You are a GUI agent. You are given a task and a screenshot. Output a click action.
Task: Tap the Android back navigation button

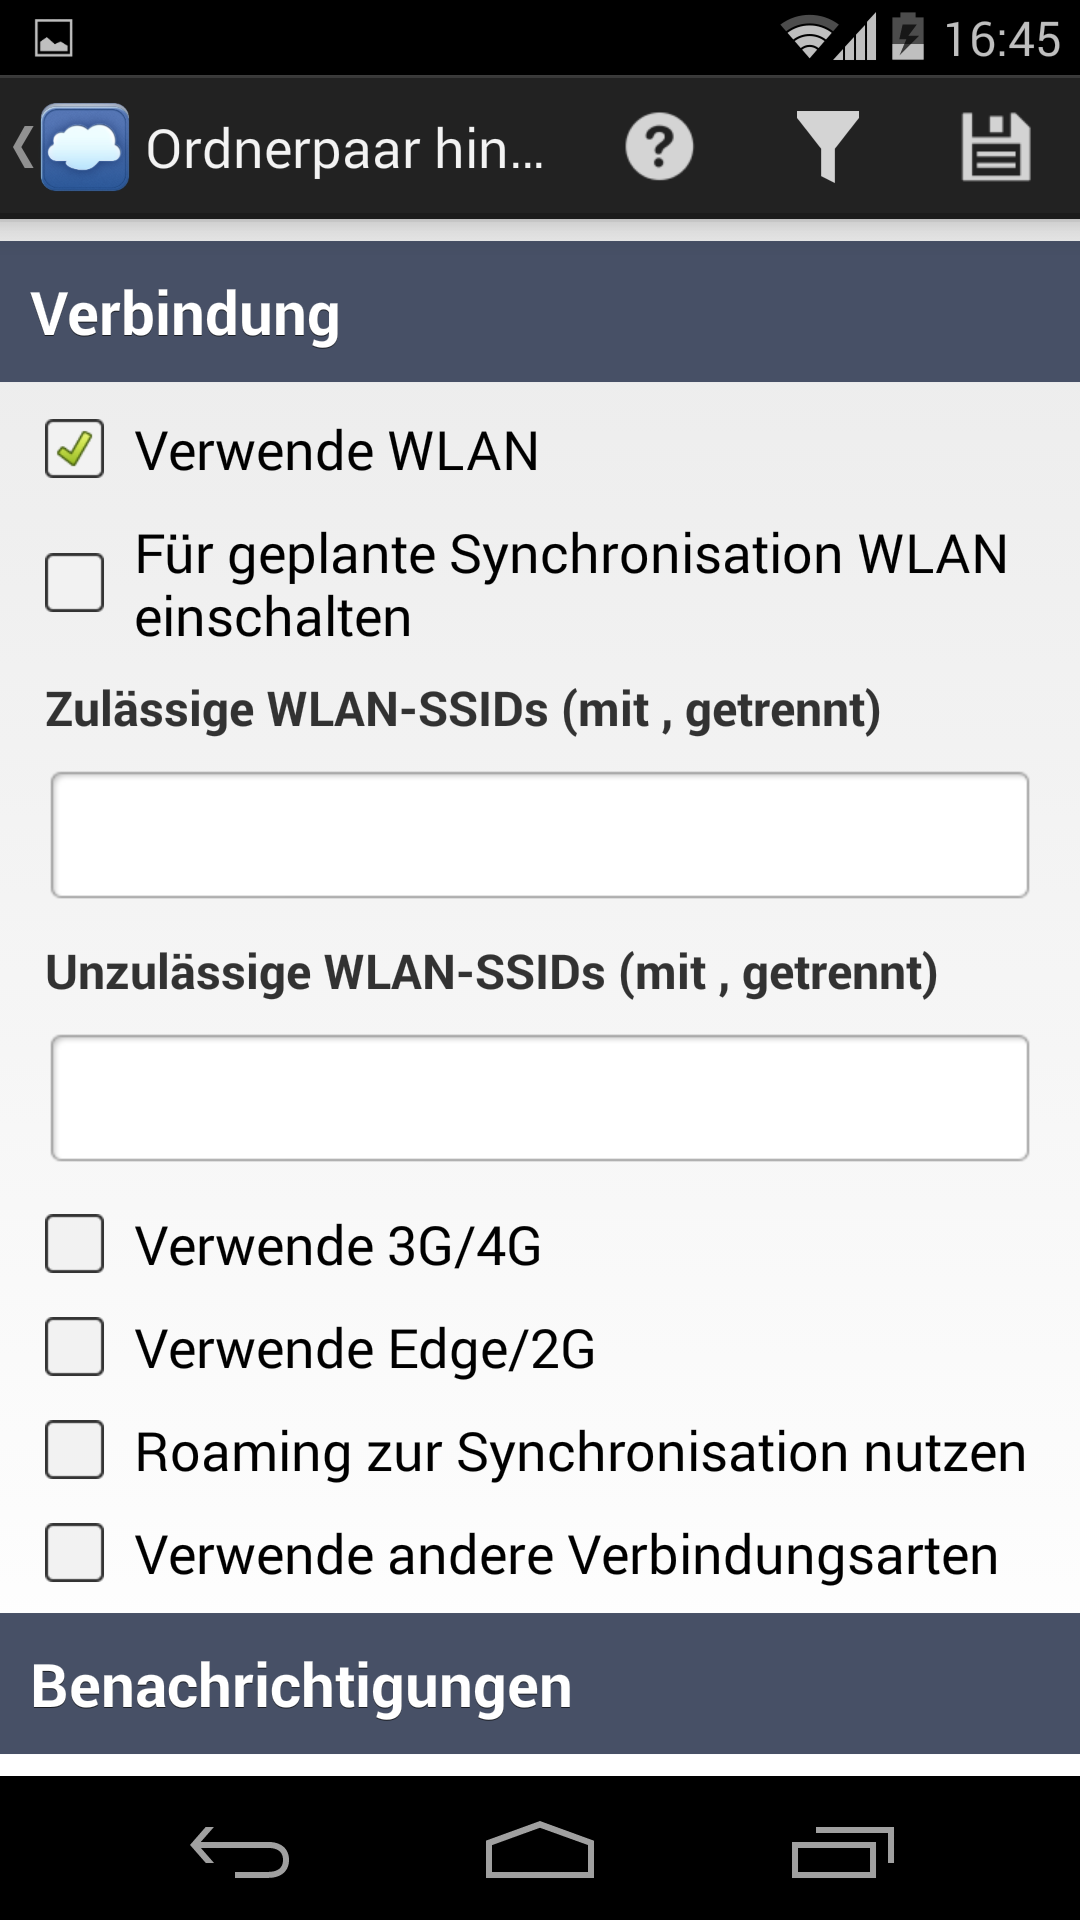[x=240, y=1851]
